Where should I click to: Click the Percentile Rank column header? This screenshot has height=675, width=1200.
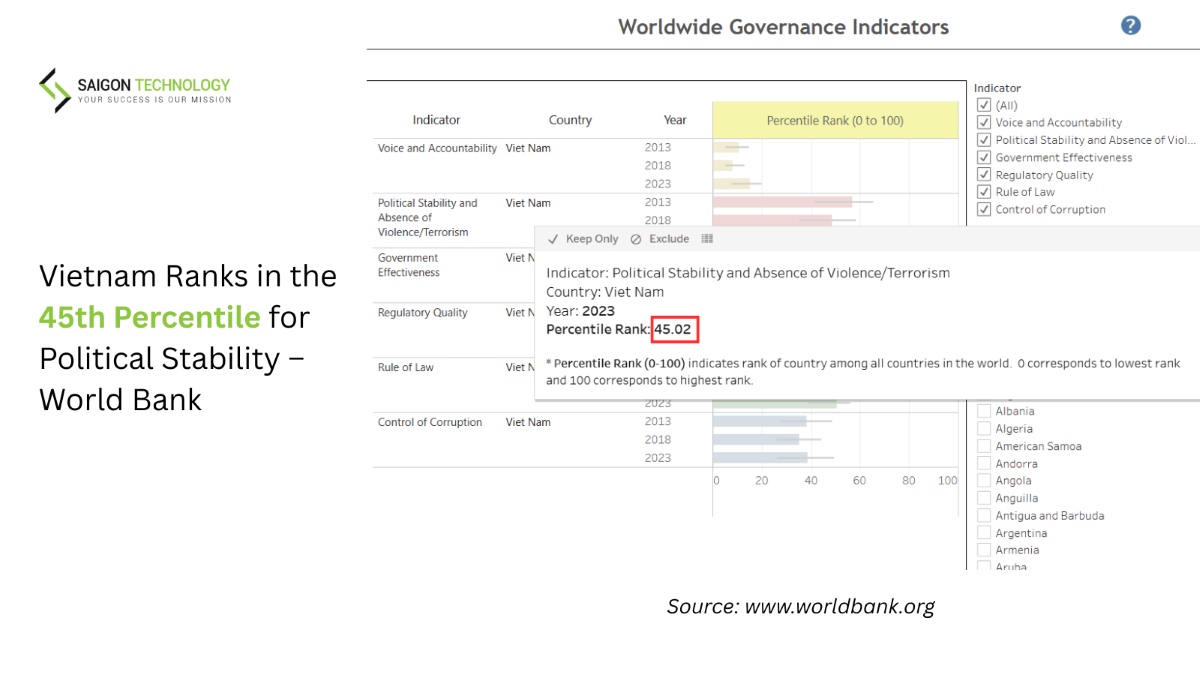tap(834, 120)
